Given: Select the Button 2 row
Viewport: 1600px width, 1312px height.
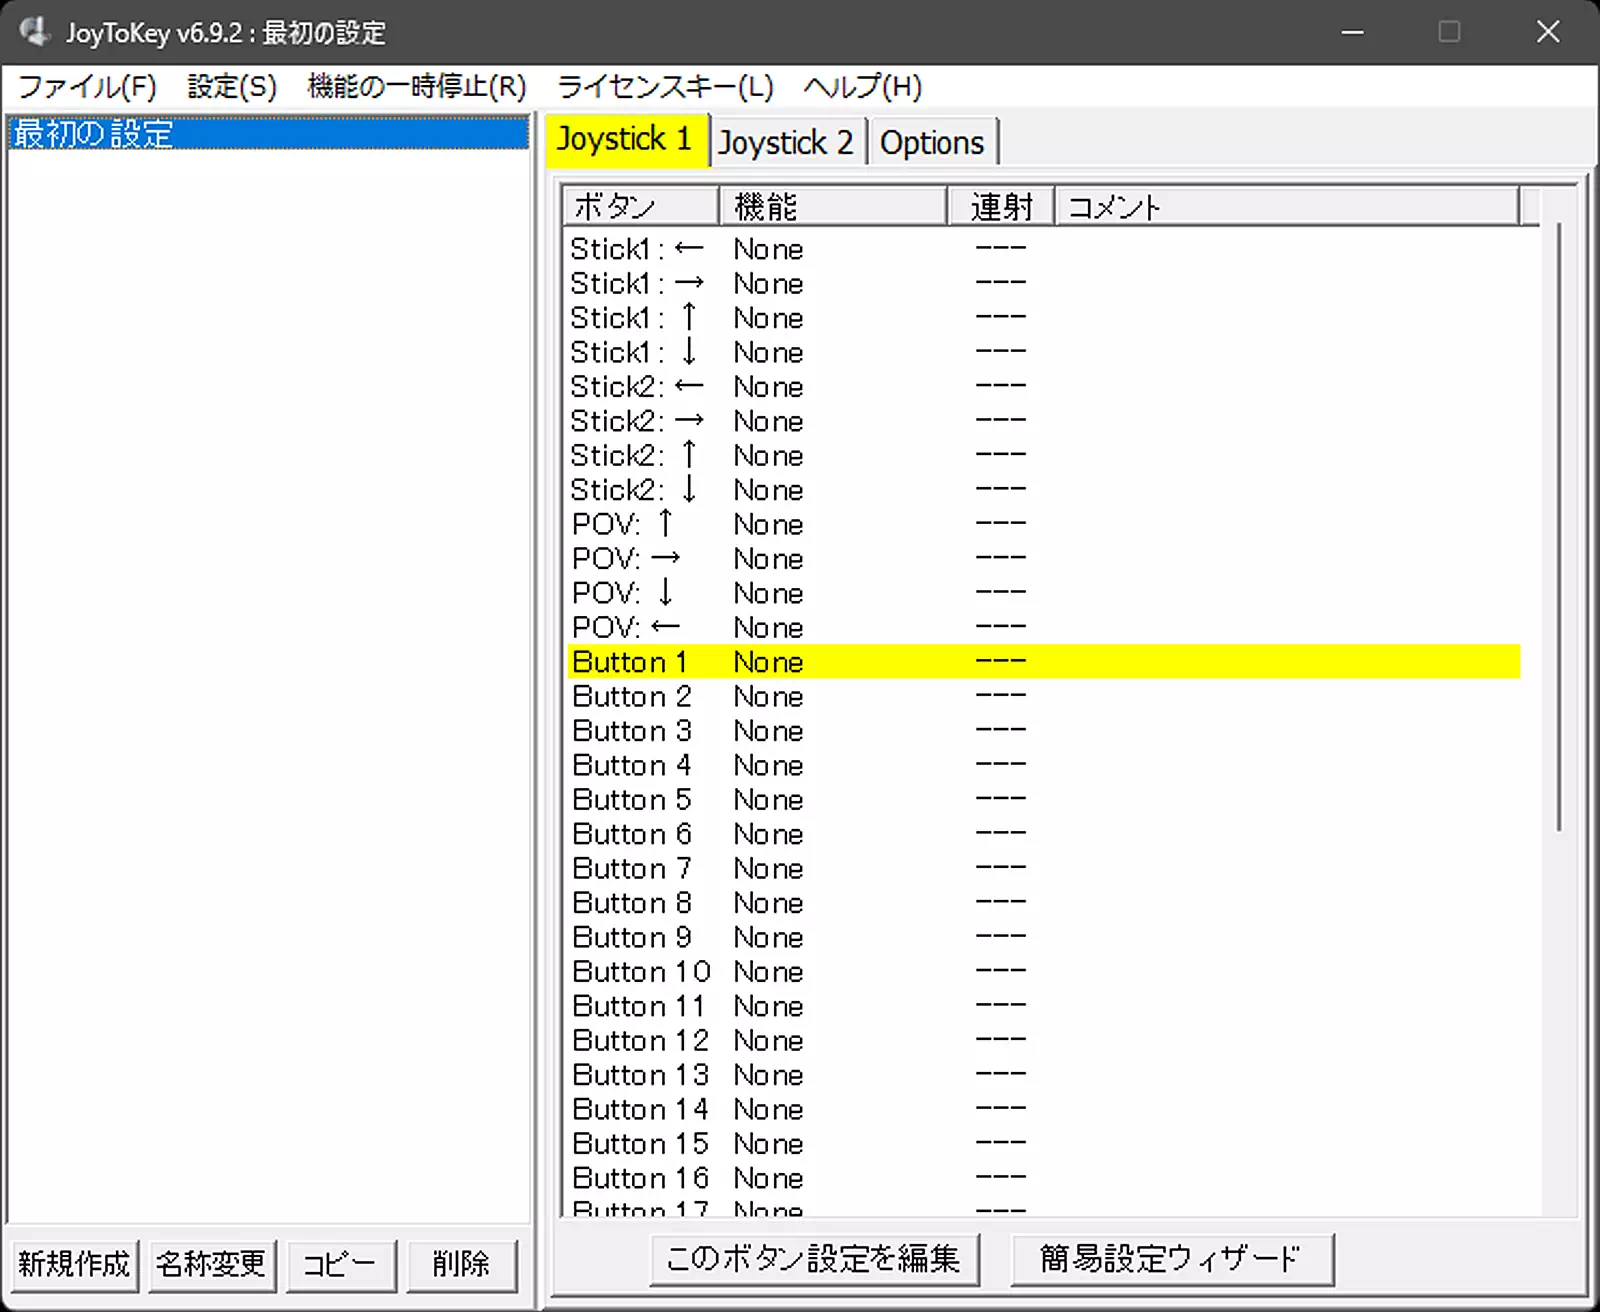Looking at the screenshot, I should click(1044, 697).
